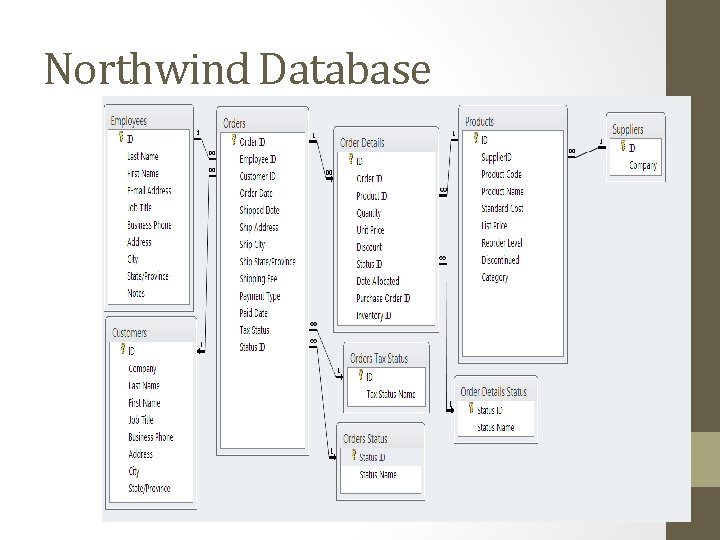Select Supplier ID in the Products table
This screenshot has height=540, width=720.
point(496,158)
